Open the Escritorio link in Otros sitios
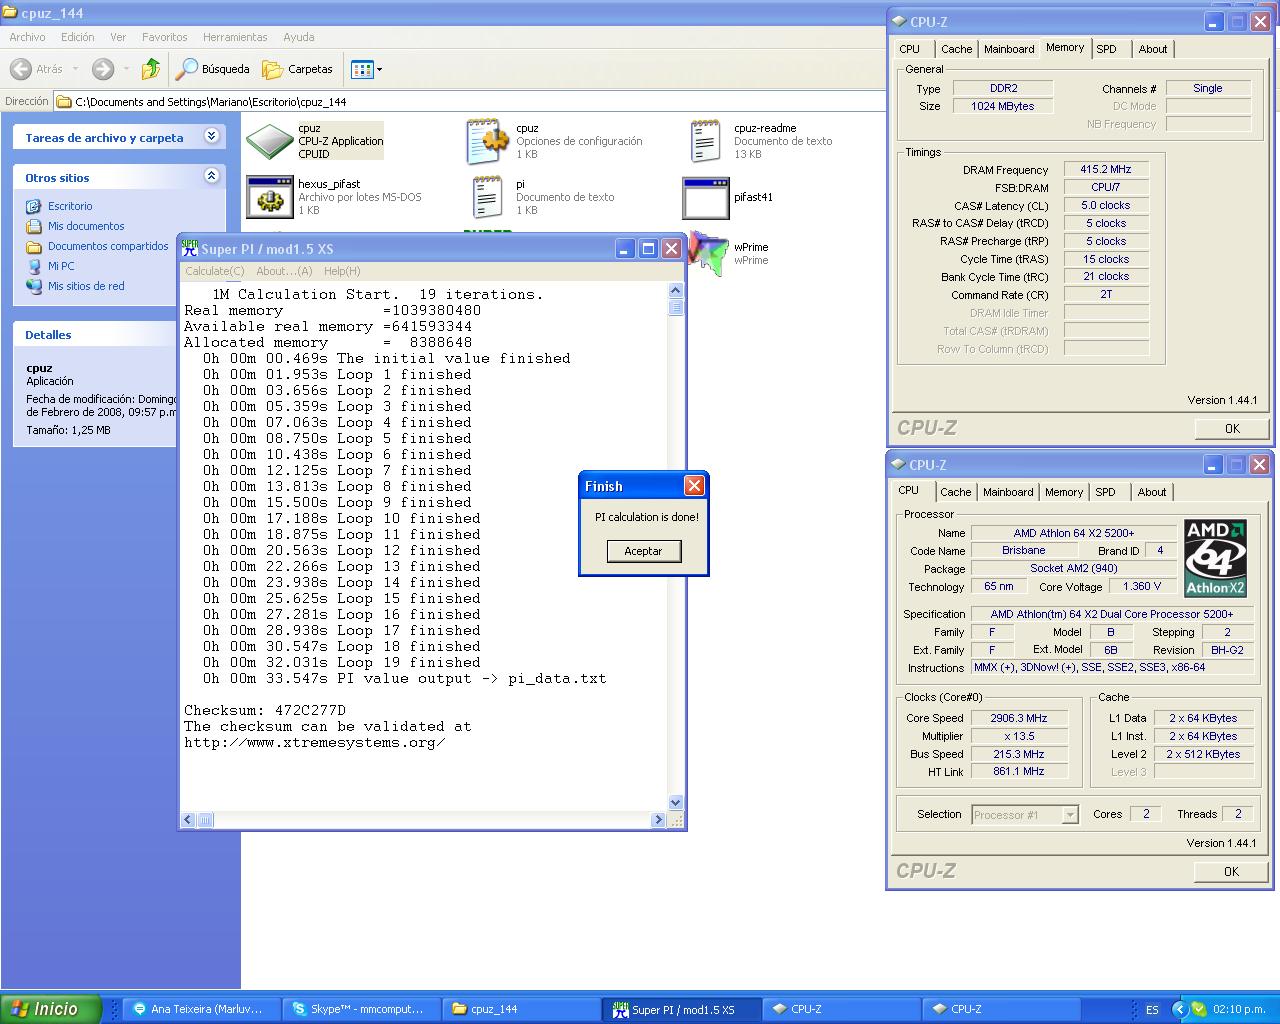The image size is (1280, 1024). (70, 206)
